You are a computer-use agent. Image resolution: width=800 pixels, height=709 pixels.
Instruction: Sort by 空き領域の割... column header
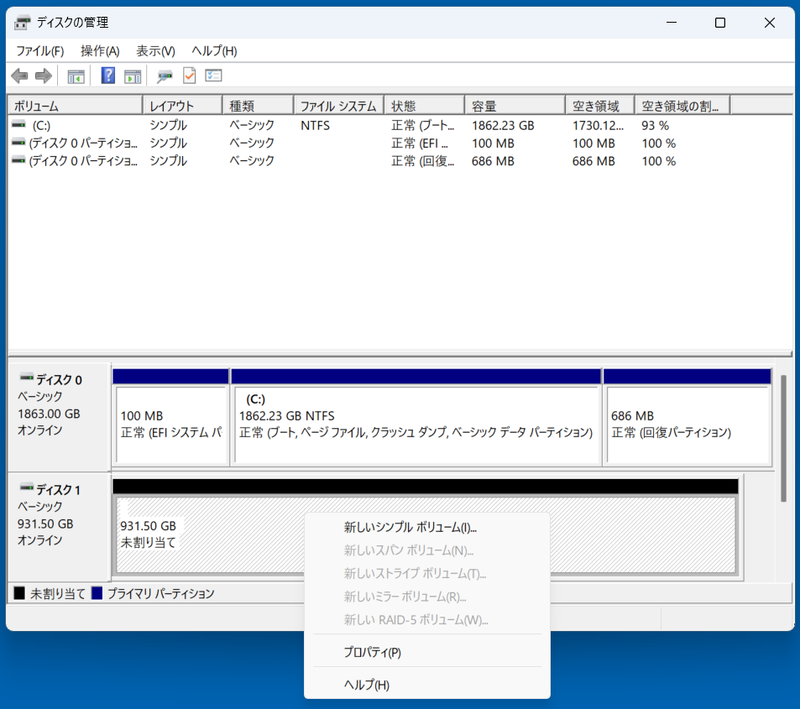click(682, 106)
